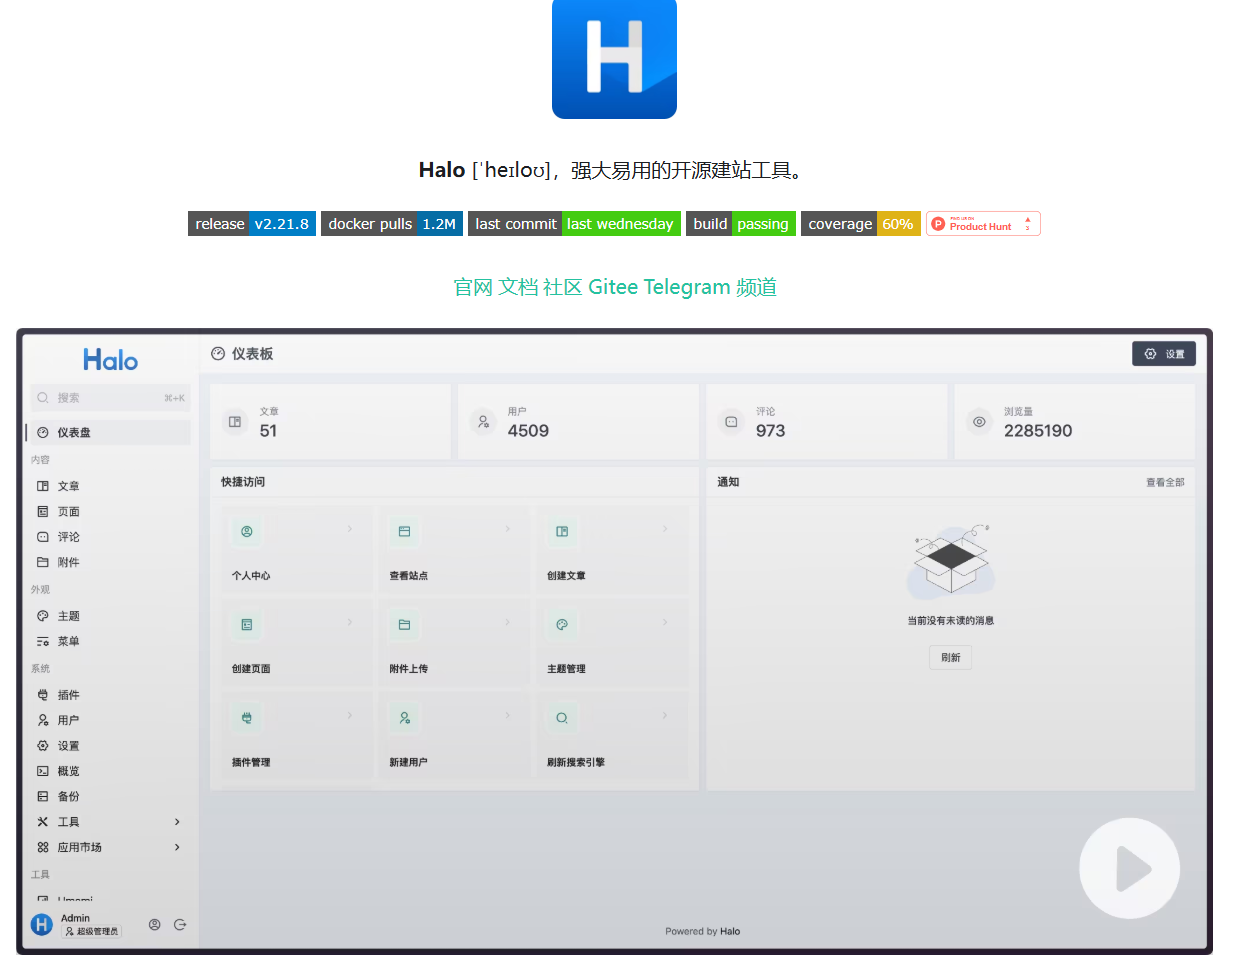
Task: Click 刷新搜索引擎 search refresh icon
Action: pyautogui.click(x=561, y=717)
